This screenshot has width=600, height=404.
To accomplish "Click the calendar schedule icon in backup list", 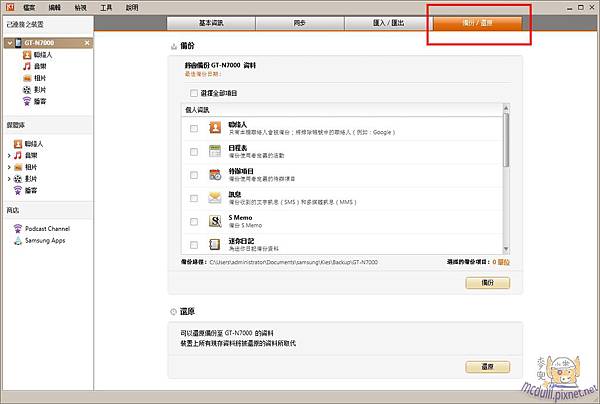I will coord(215,151).
